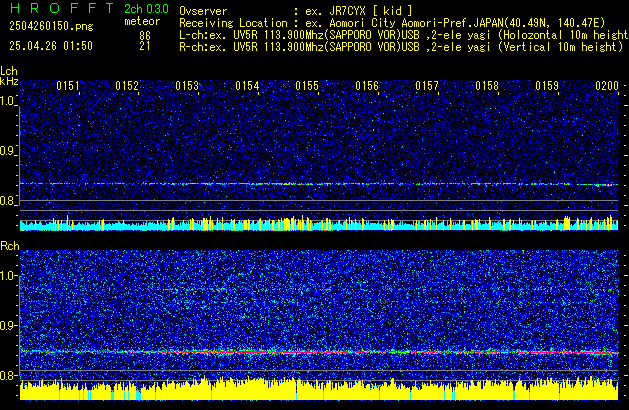The height and width of the screenshot is (410, 629).
Task: Click the 'meteor' label
Action: (x=142, y=21)
